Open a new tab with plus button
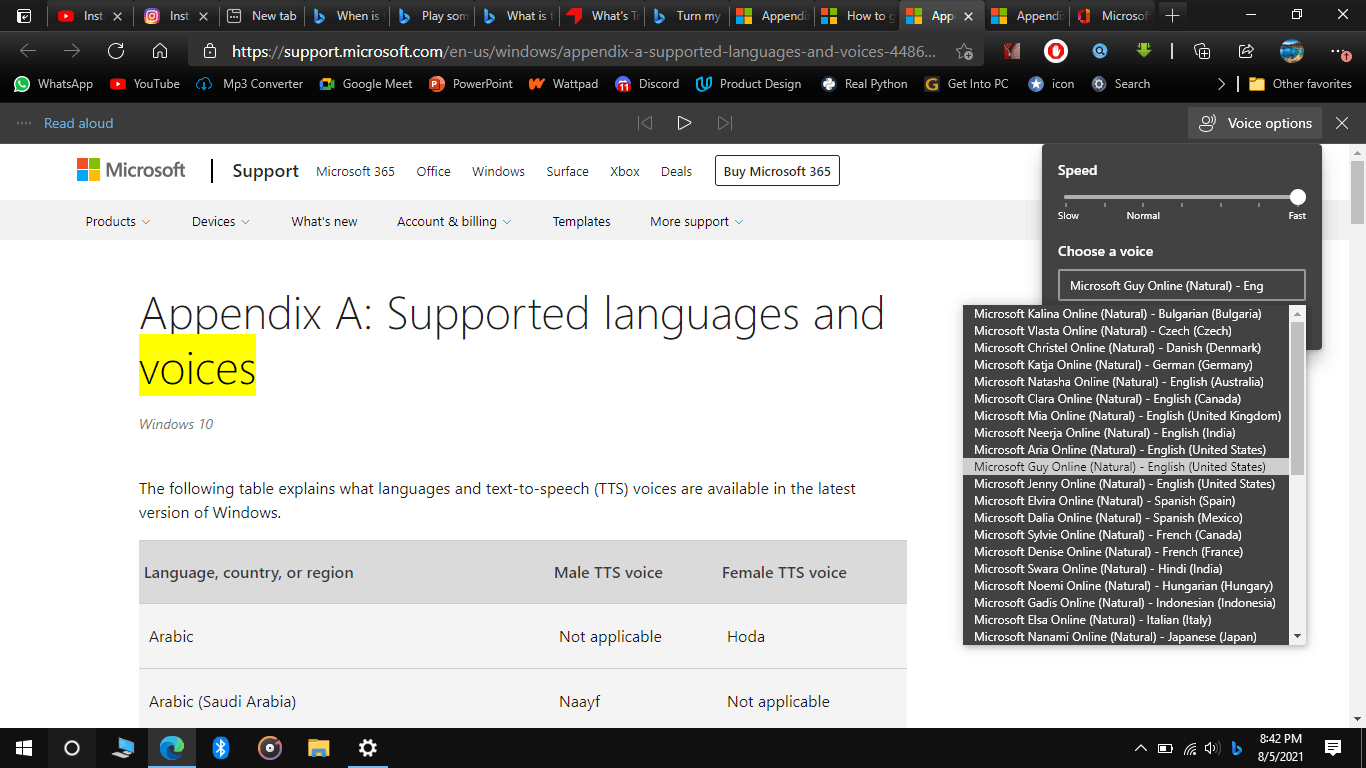Screen dimensions: 1366x768 (1173, 16)
